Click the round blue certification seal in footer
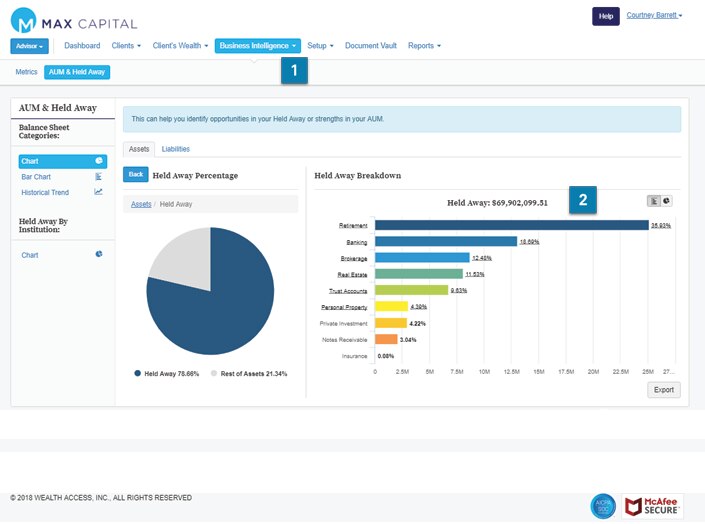 click(602, 506)
